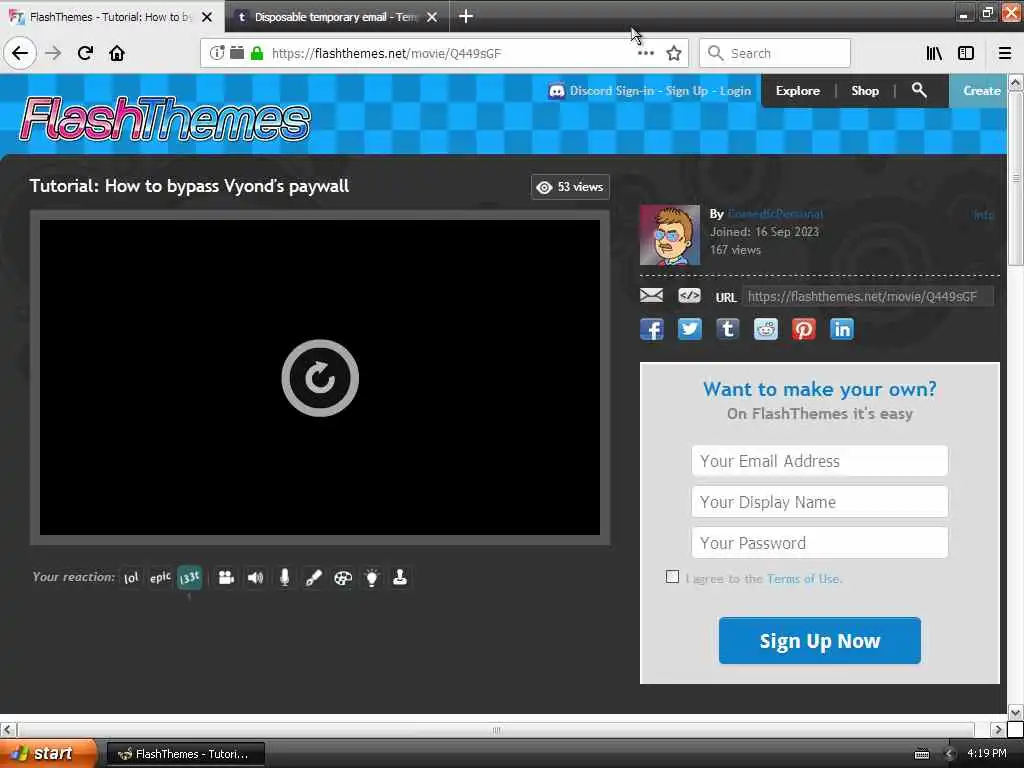The width and height of the screenshot is (1024, 768).
Task: Click the Create button in the header
Action: (978, 91)
